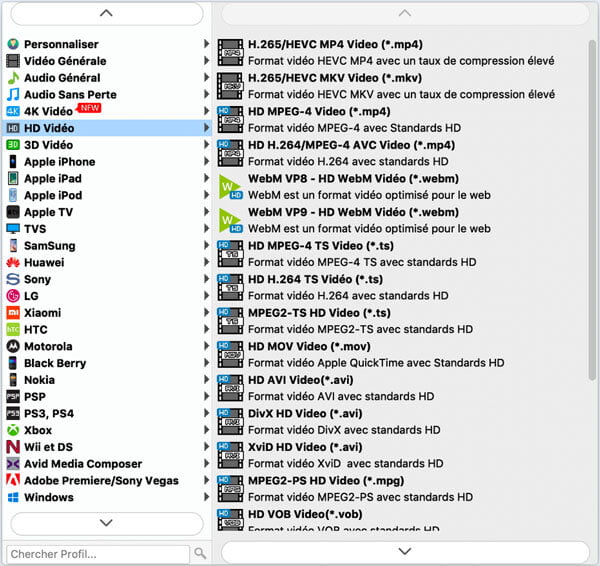The width and height of the screenshot is (600, 566).
Task: Expand the 4K Vidéo category arrow
Action: (x=207, y=111)
